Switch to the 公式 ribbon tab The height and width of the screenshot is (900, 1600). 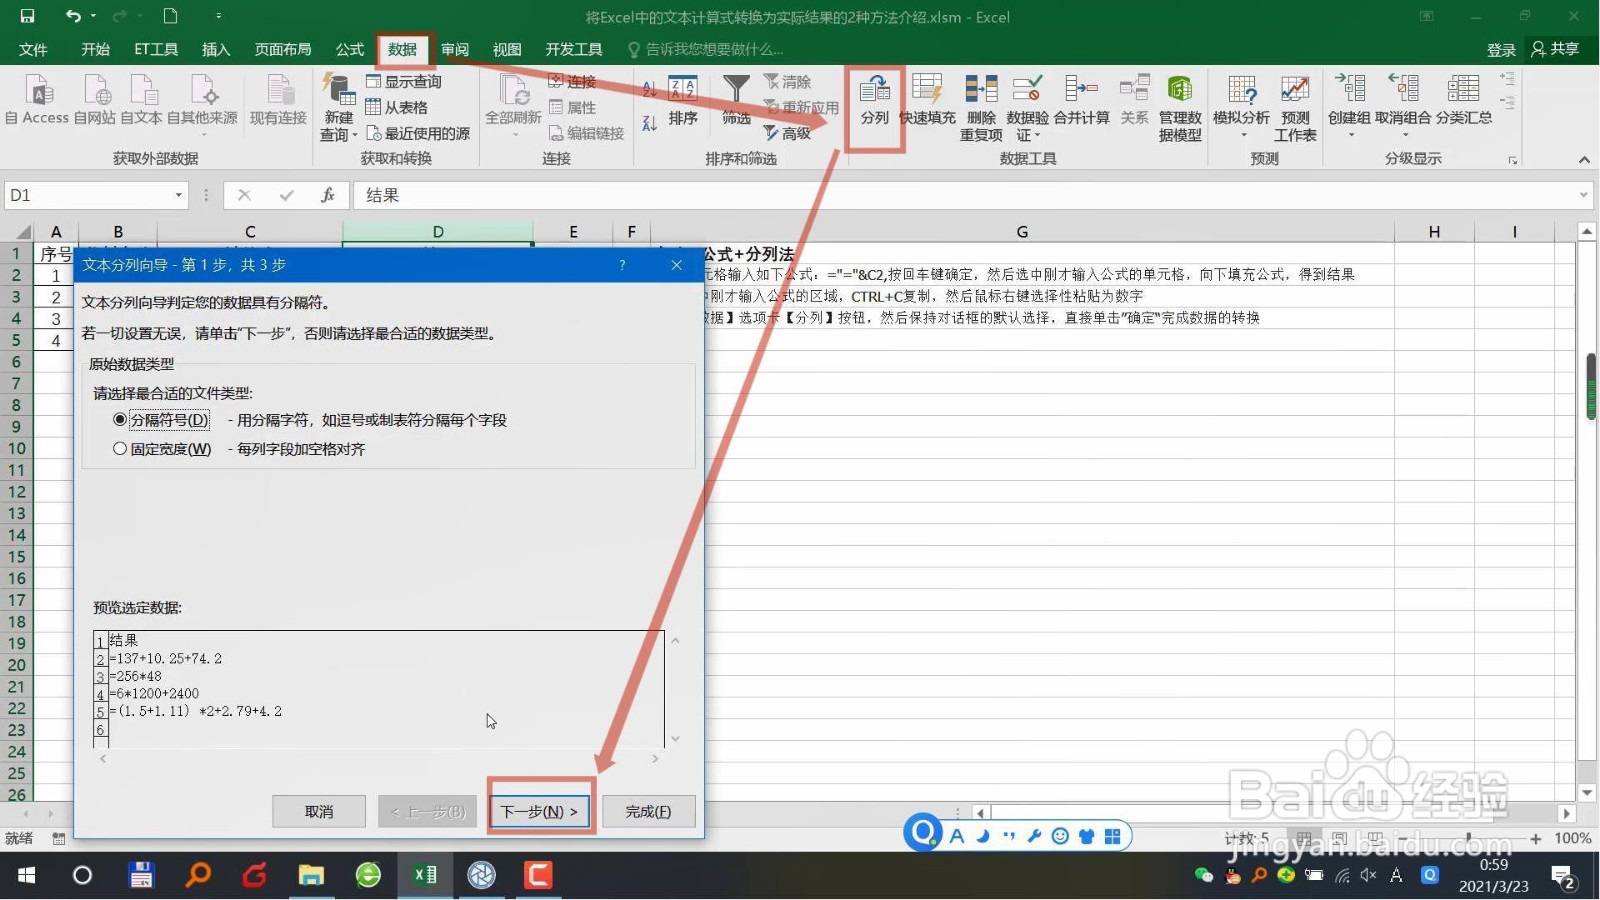348,48
